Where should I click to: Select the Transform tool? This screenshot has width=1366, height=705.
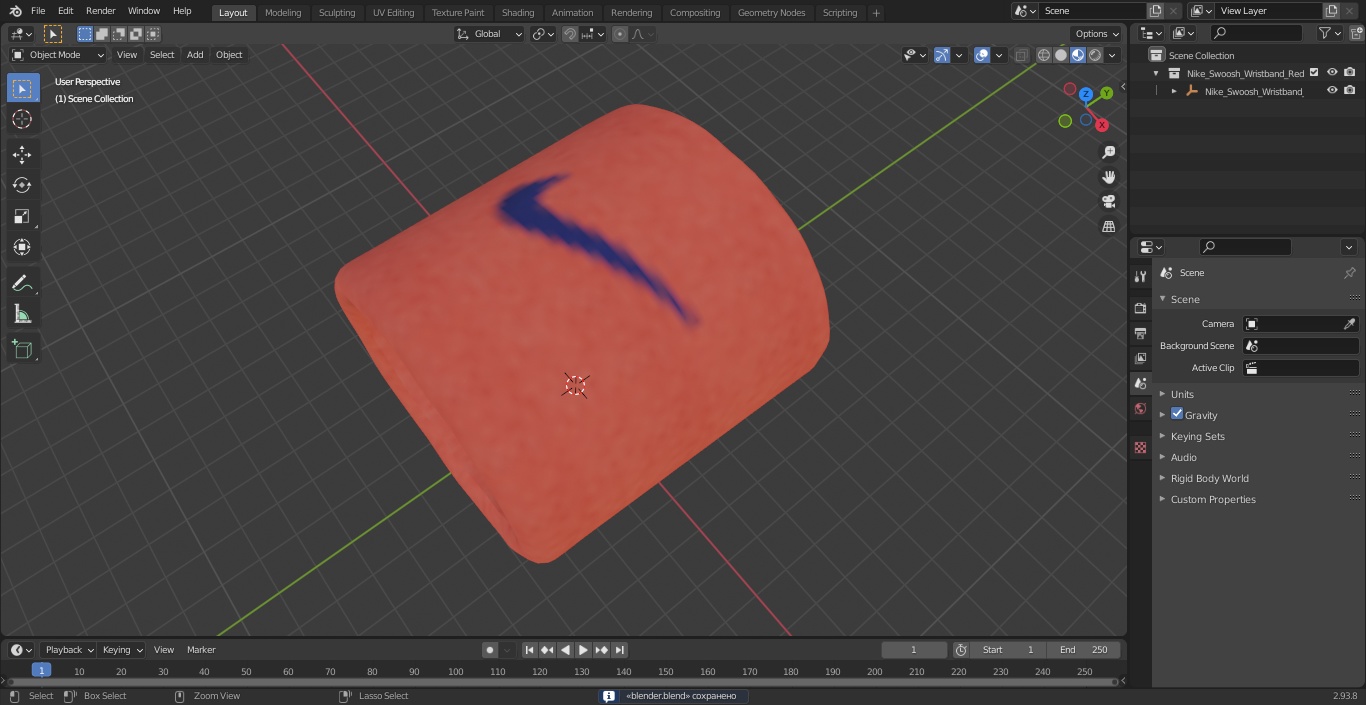[x=22, y=247]
